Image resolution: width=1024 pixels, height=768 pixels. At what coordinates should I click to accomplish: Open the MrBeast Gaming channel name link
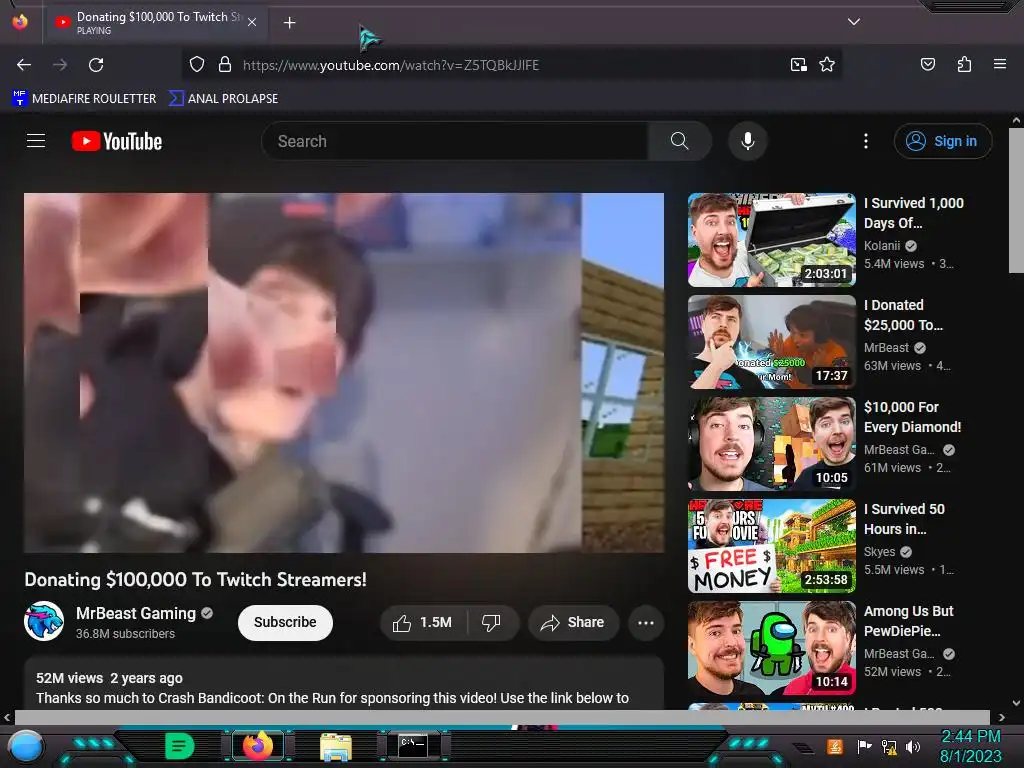tap(136, 613)
